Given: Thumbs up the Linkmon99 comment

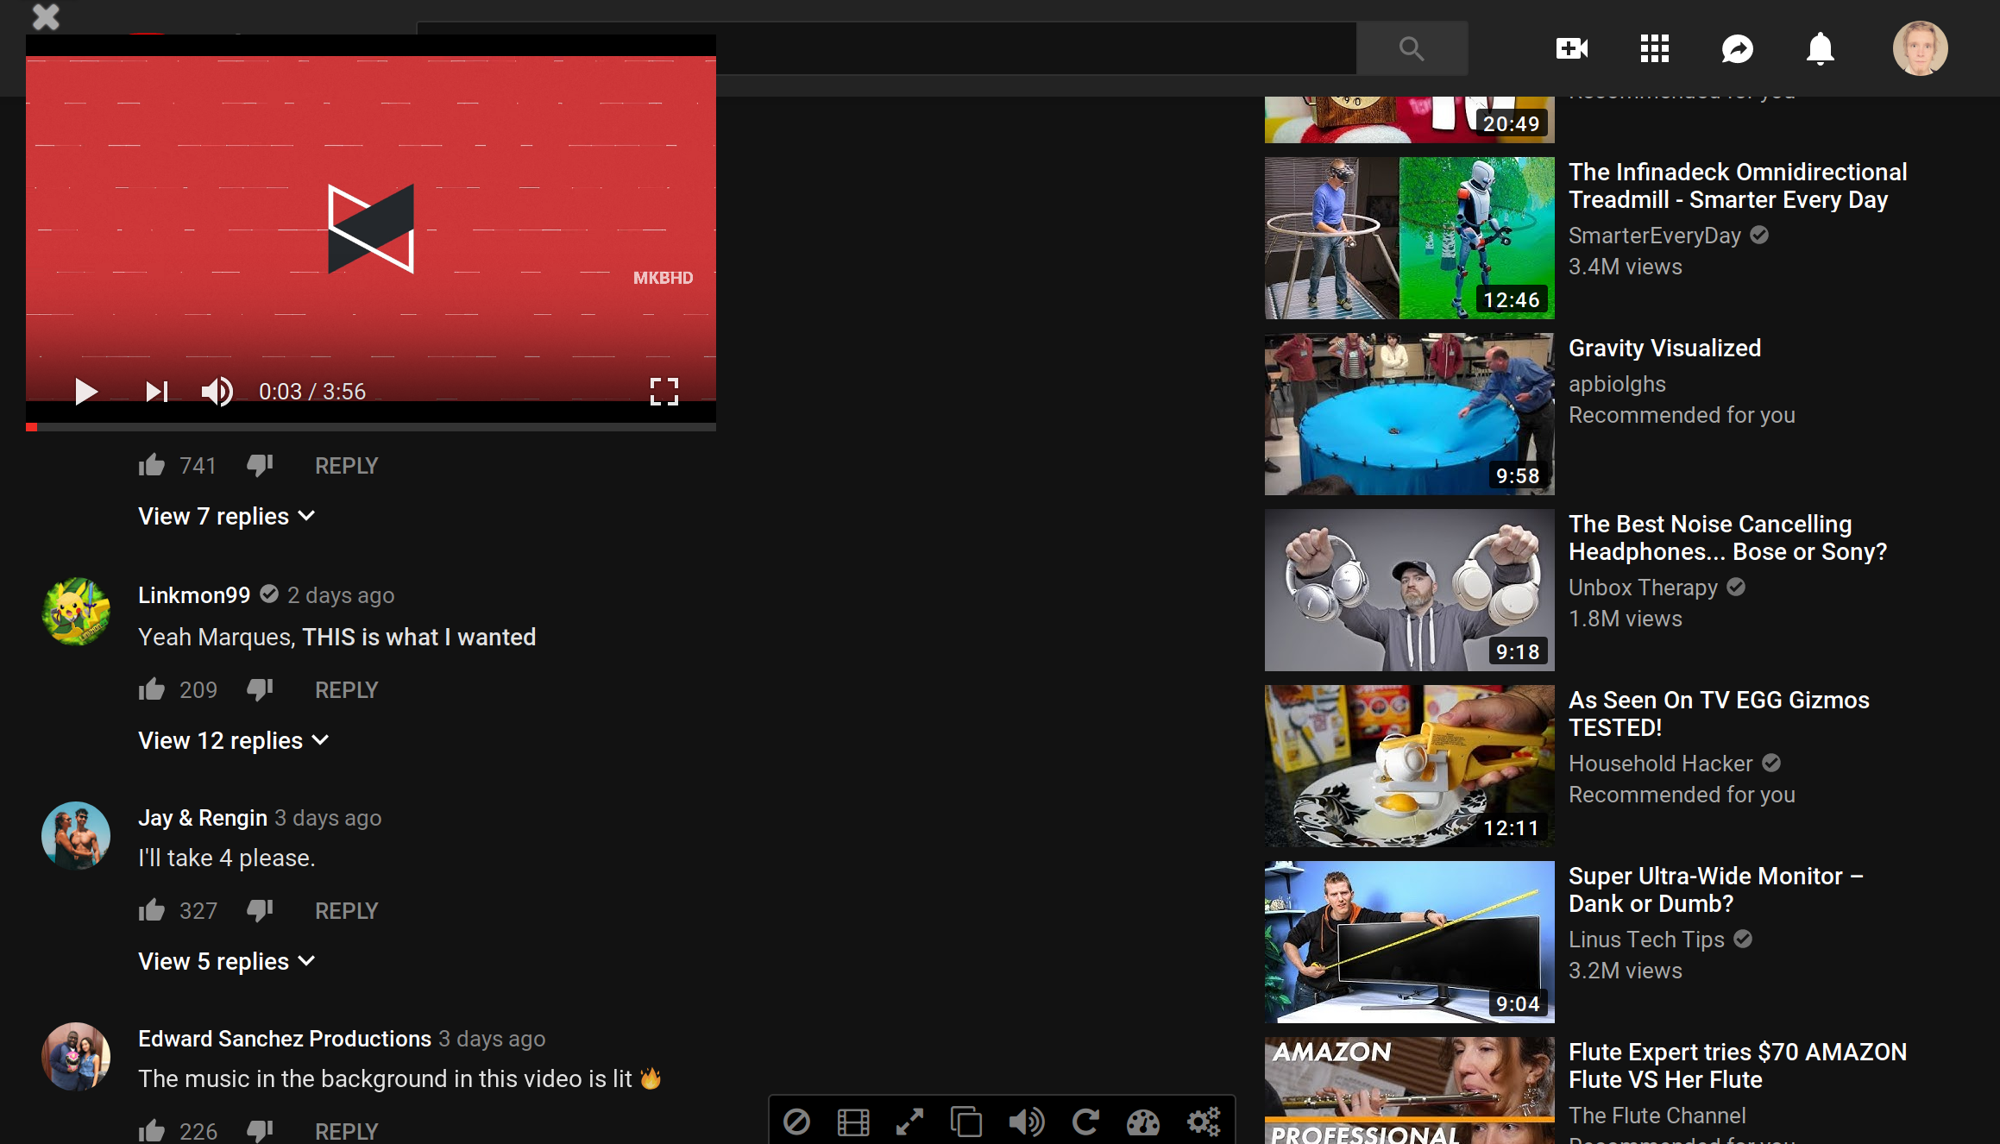Looking at the screenshot, I should 152,688.
